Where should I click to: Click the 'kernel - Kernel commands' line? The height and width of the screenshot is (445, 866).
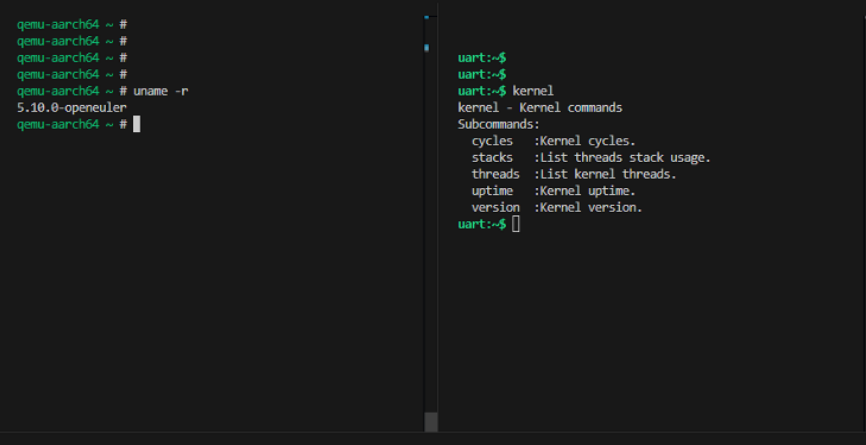(x=539, y=107)
